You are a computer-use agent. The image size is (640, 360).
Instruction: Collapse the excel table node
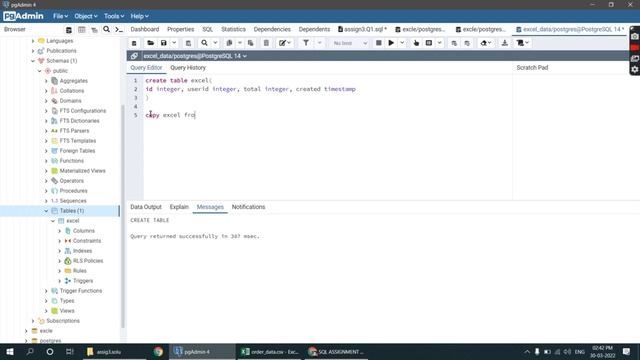[x=53, y=221]
